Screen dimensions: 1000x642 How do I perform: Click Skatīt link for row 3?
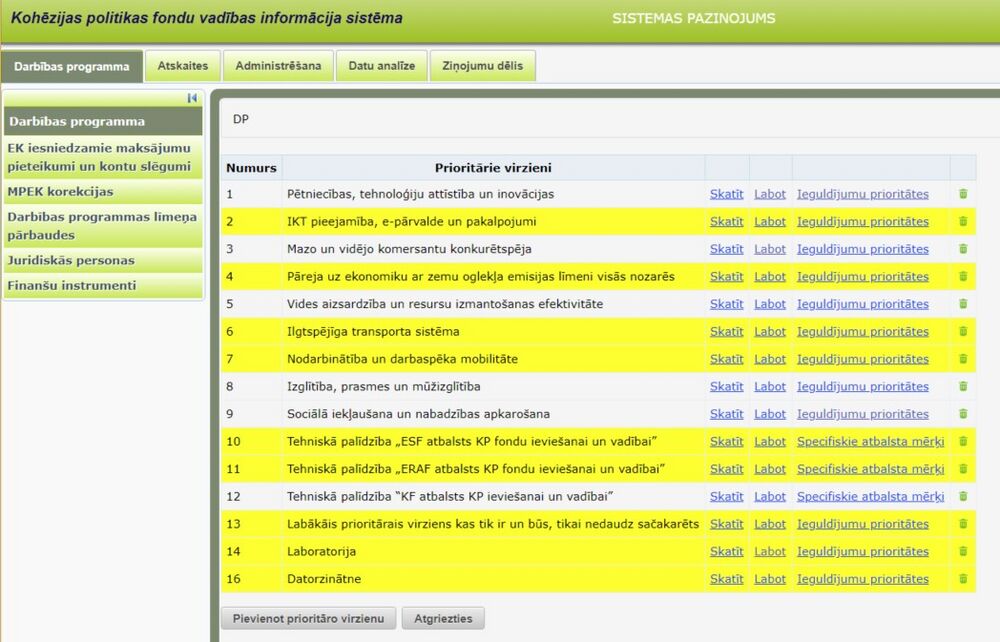pos(726,249)
